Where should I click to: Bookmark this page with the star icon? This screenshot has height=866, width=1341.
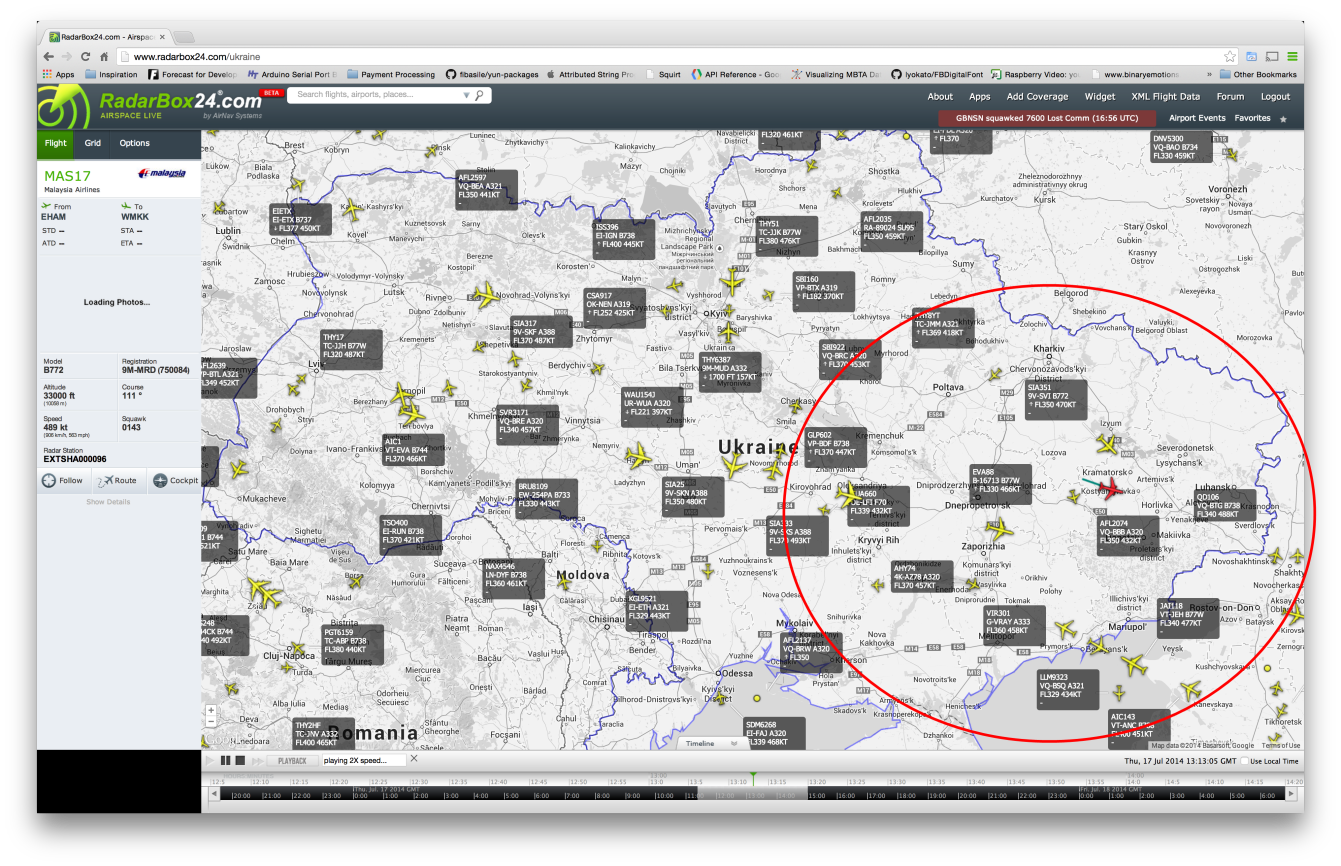(1230, 57)
